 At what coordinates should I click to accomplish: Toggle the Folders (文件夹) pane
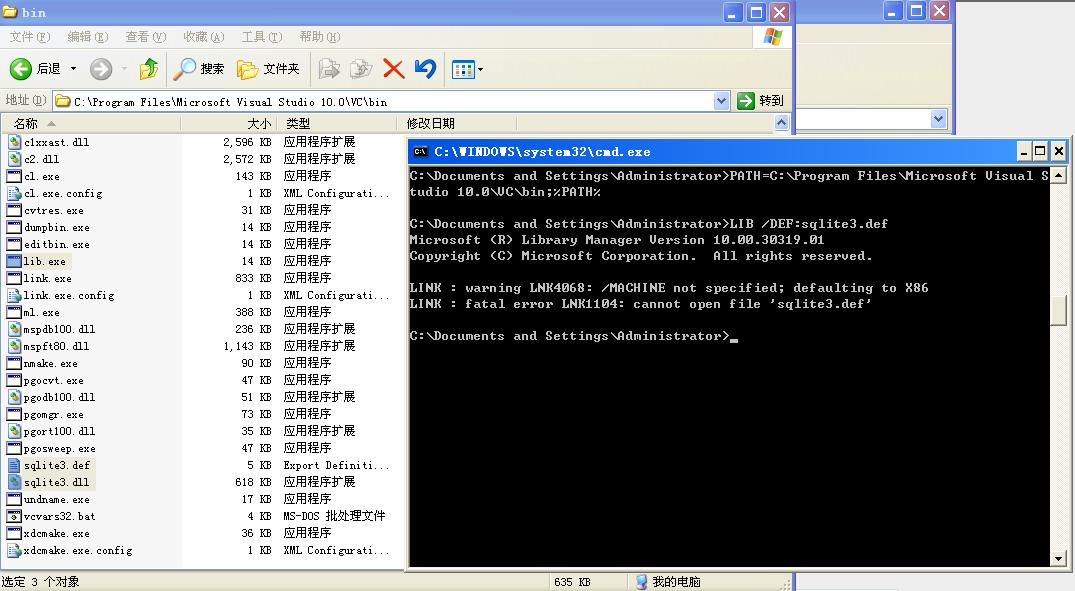(x=268, y=69)
